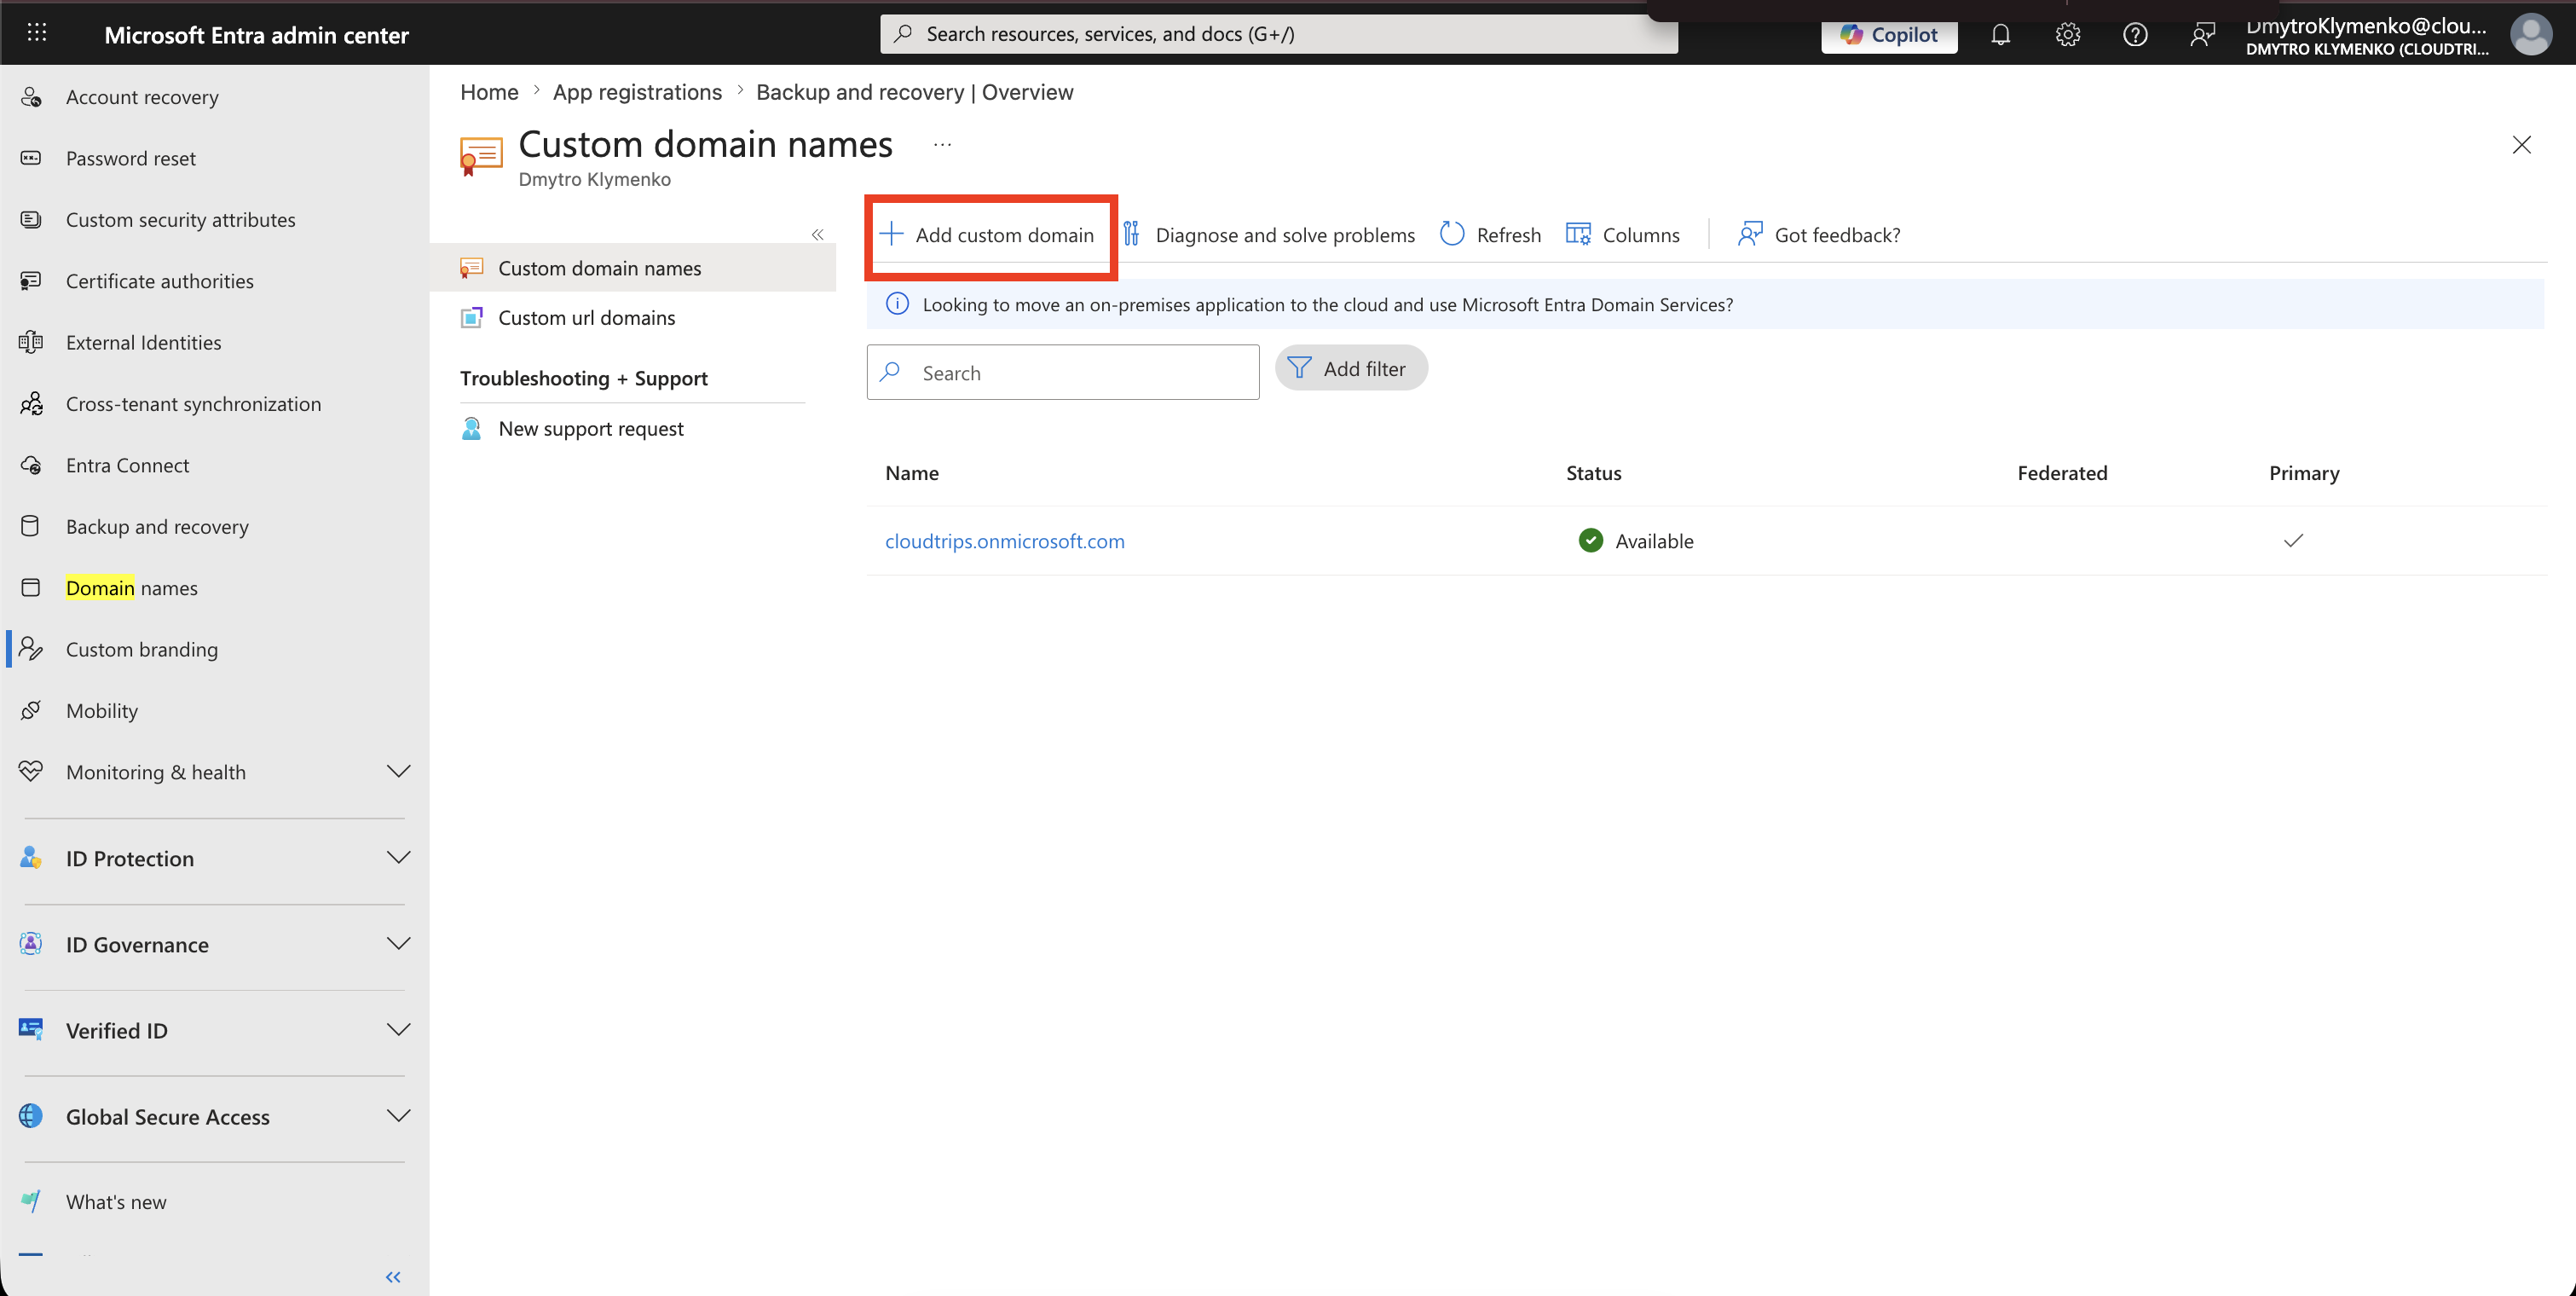Image resolution: width=2576 pixels, height=1296 pixels.
Task: Click the header feedback person icon
Action: [2202, 35]
